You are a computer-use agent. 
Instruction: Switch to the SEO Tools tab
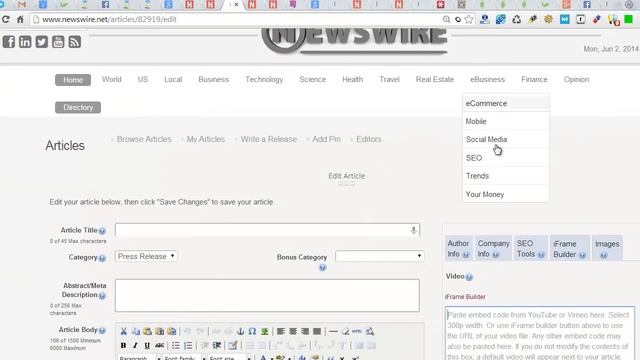point(530,248)
